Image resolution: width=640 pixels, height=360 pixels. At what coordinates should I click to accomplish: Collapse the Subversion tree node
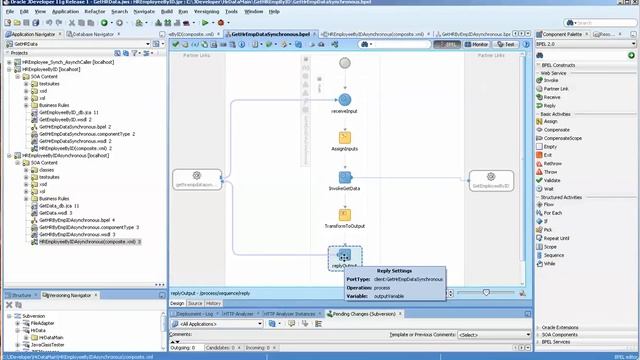9,316
